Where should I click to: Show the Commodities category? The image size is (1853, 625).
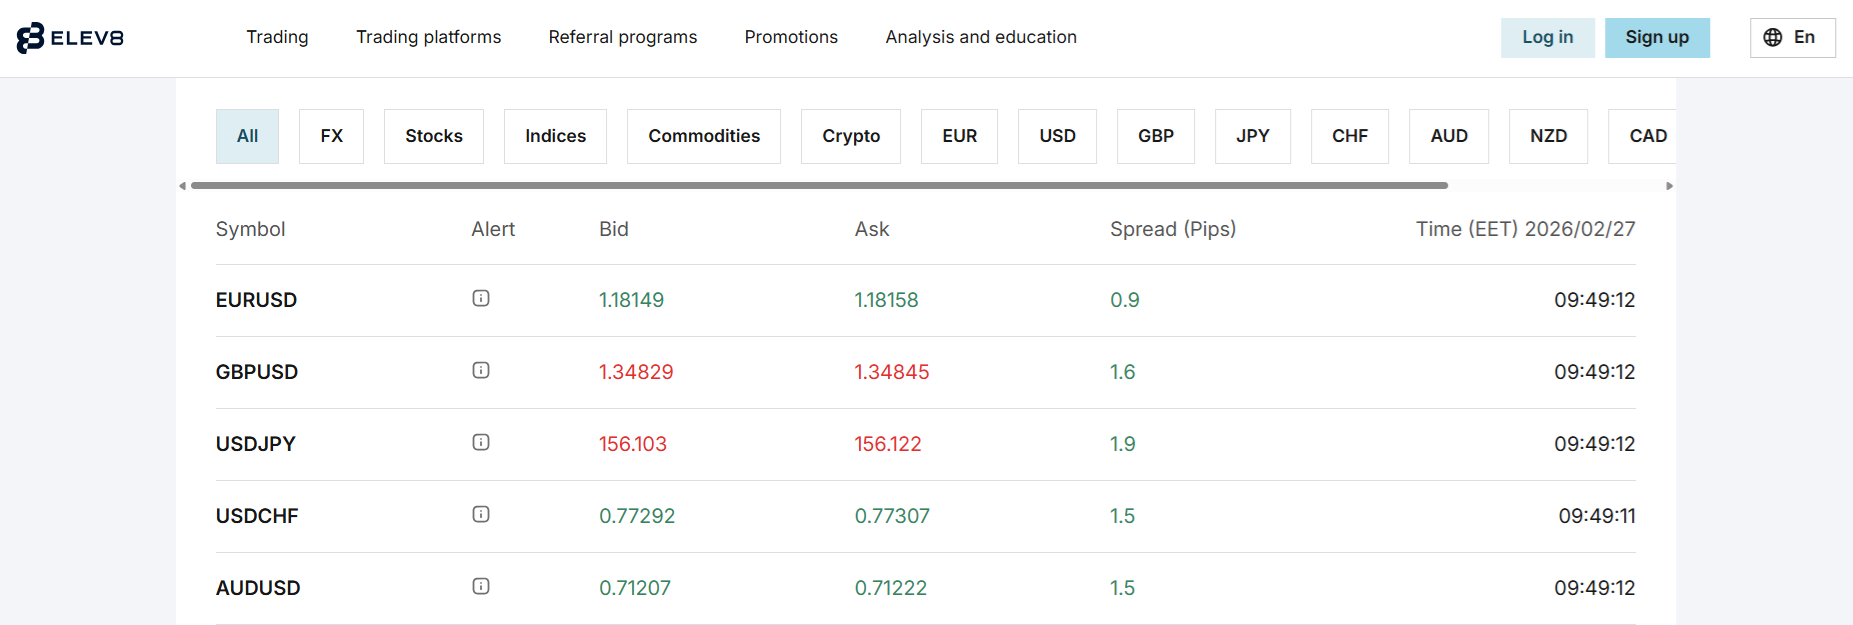(x=704, y=136)
